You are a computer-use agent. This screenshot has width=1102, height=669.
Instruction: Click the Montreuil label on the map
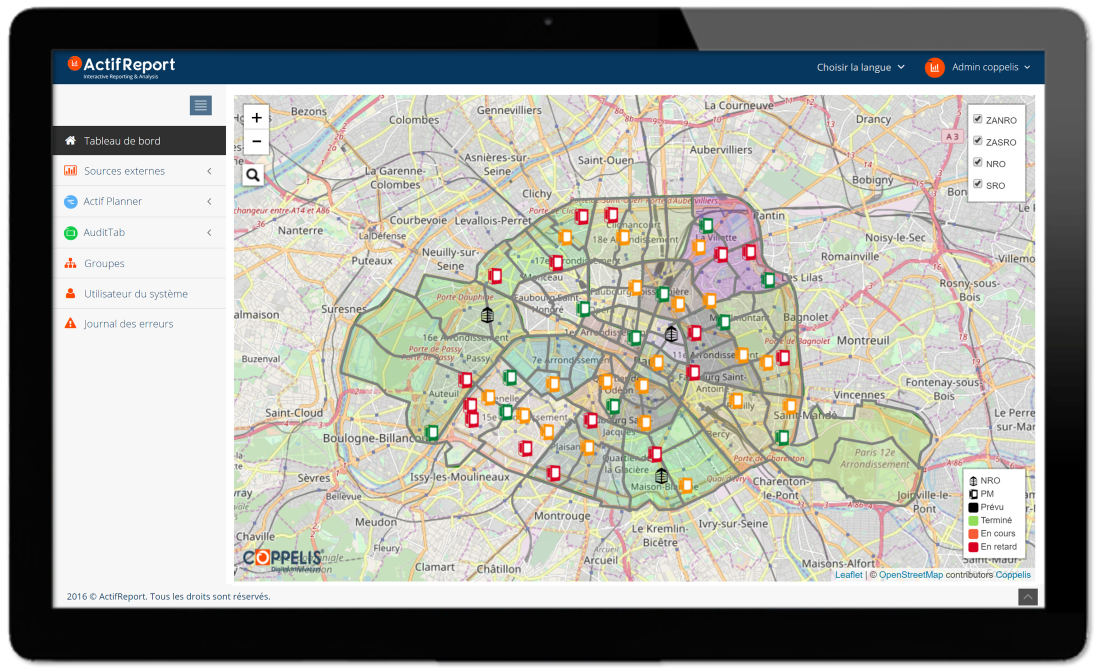(x=863, y=341)
